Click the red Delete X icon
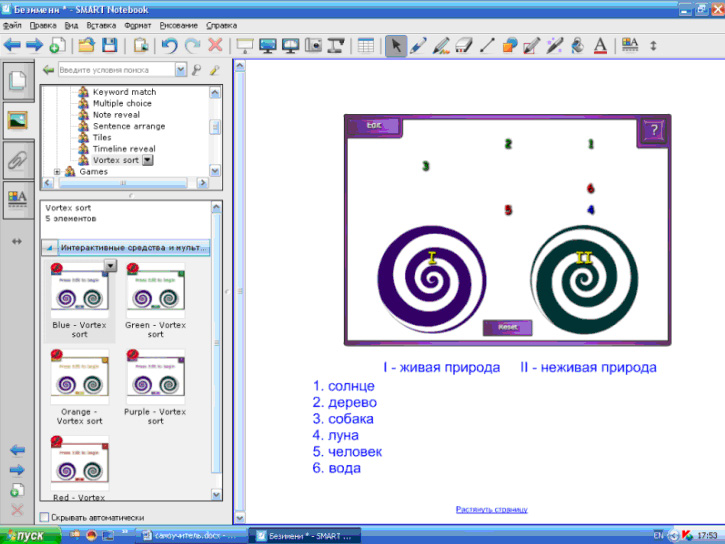This screenshot has width=725, height=544. [x=215, y=45]
